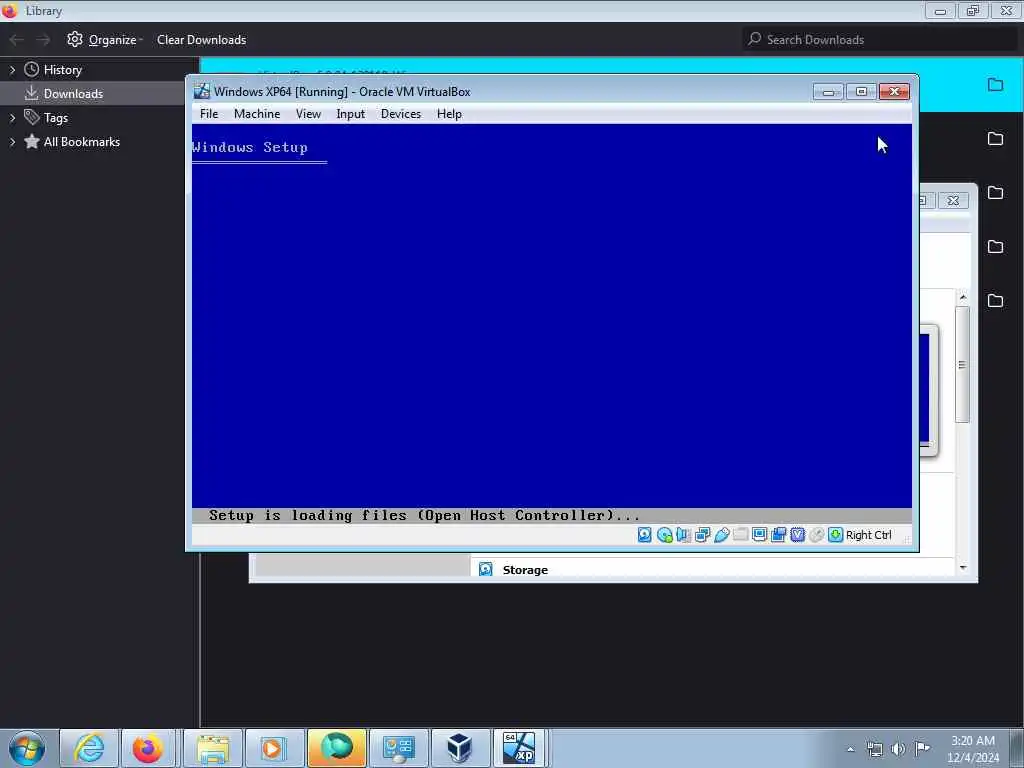Click the details scrollbar up arrow in VirtualBox Manager
This screenshot has height=768, width=1024.
pyautogui.click(x=963, y=298)
